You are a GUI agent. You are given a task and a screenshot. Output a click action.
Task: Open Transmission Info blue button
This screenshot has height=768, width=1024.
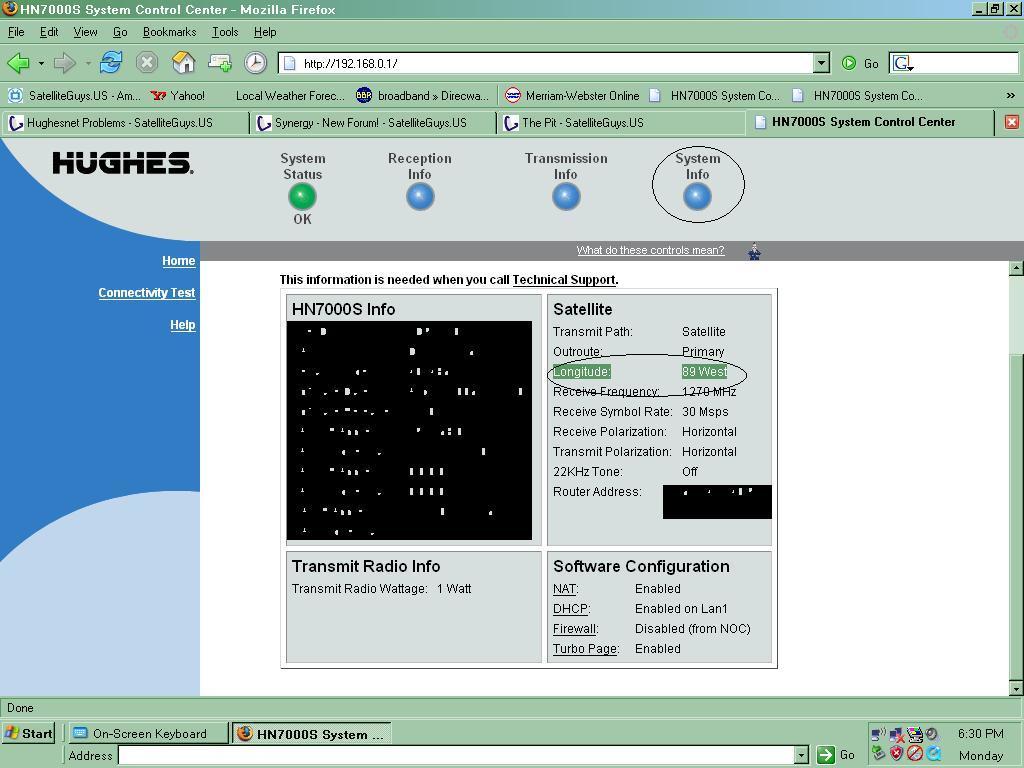(x=566, y=197)
